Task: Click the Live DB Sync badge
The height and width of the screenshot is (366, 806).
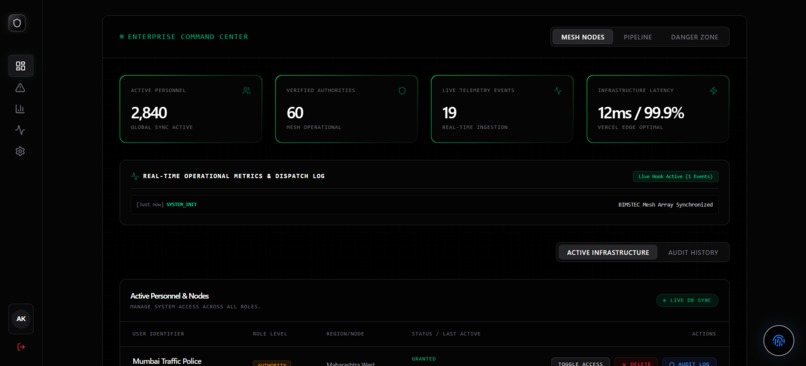Action: point(687,300)
